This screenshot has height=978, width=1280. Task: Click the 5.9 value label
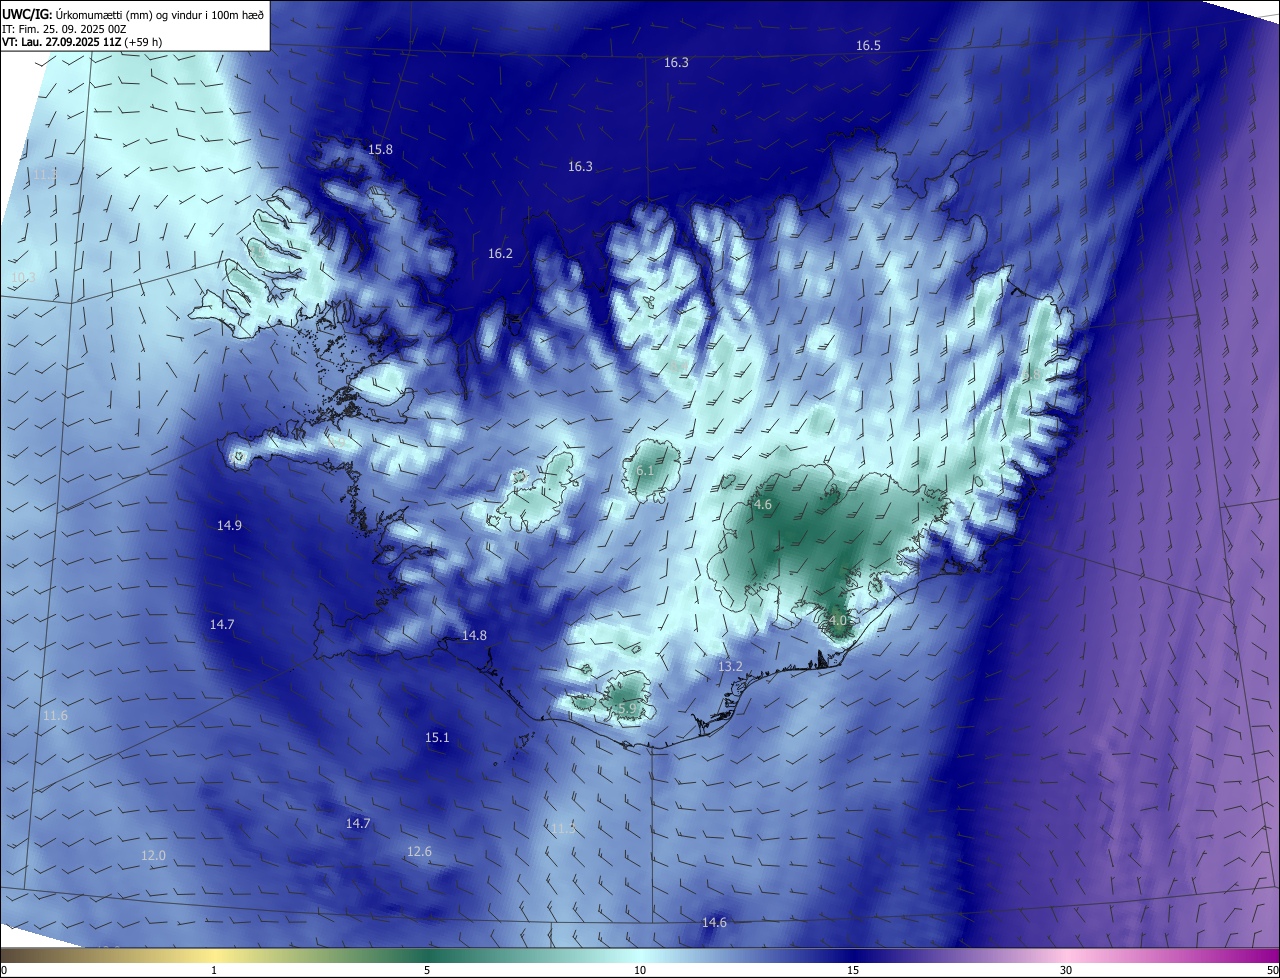click(x=627, y=708)
